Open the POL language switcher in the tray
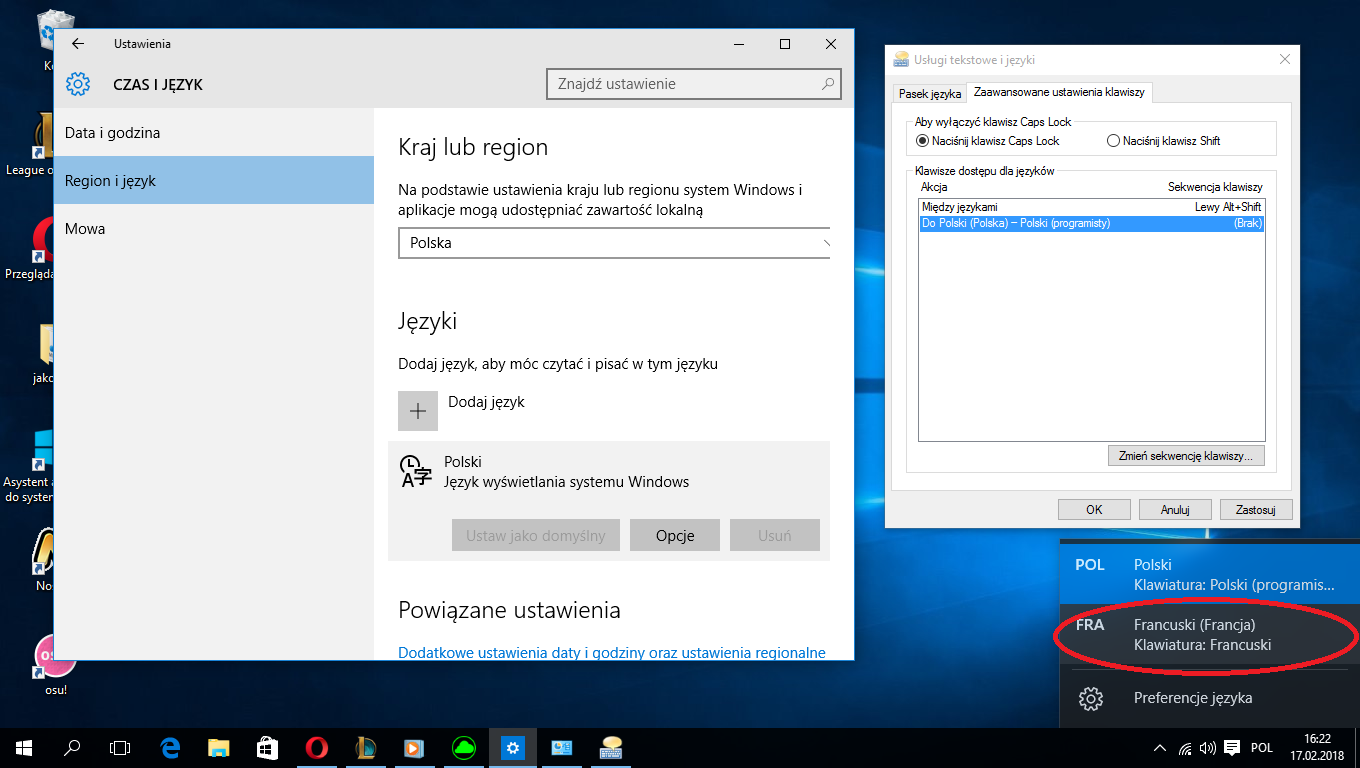Viewport: 1360px width, 768px height. coord(1262,748)
